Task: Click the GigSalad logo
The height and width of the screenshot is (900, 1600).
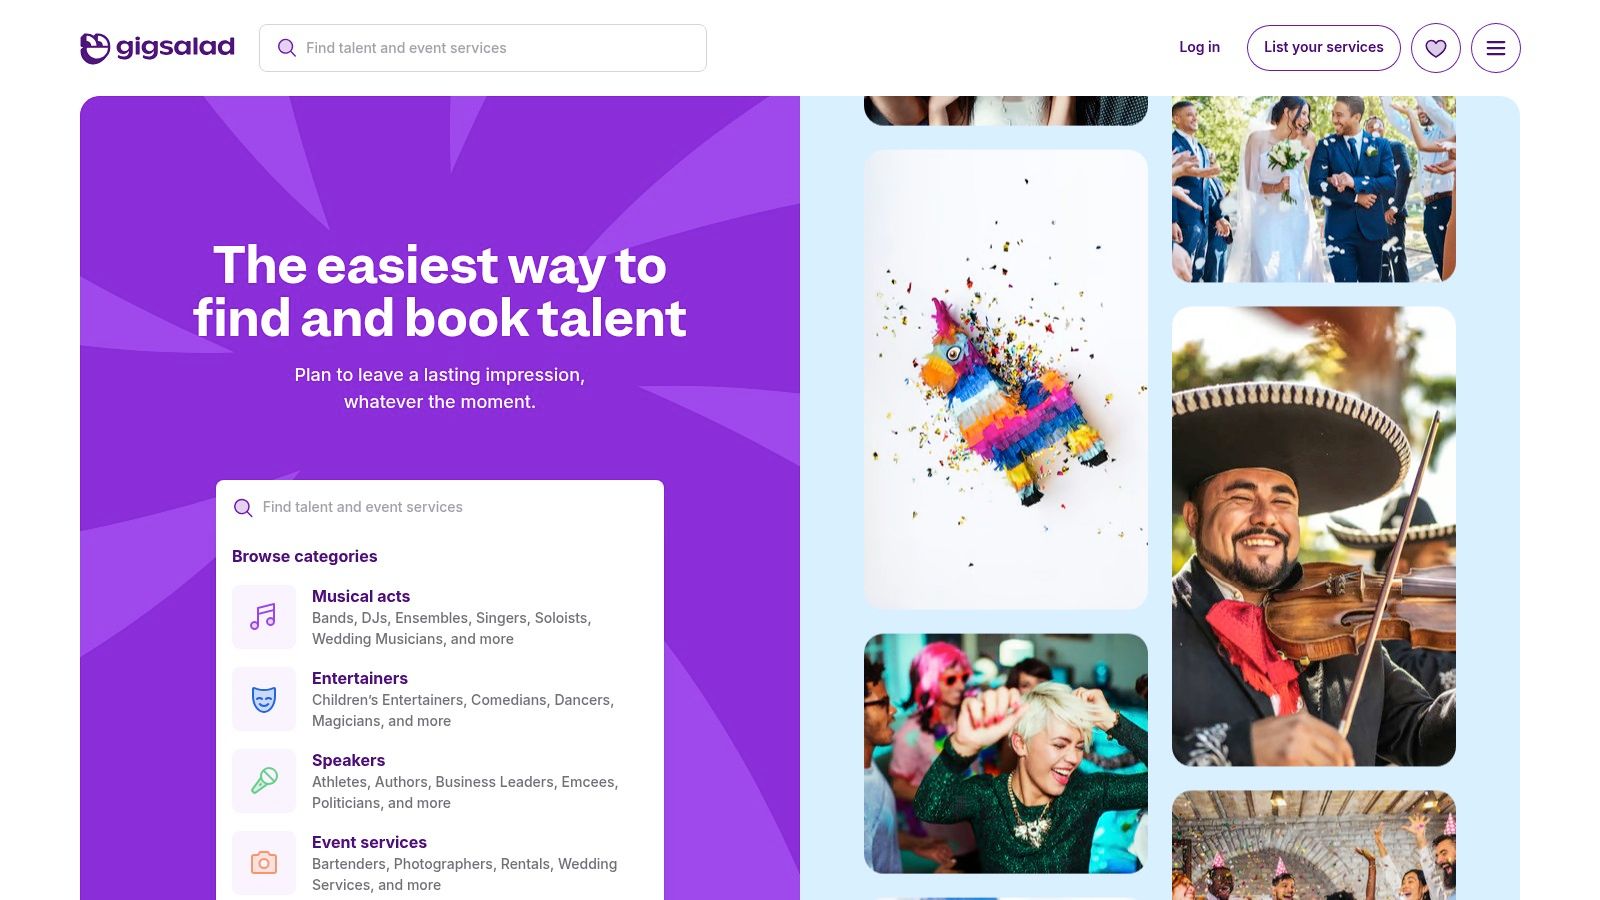Action: tap(157, 47)
